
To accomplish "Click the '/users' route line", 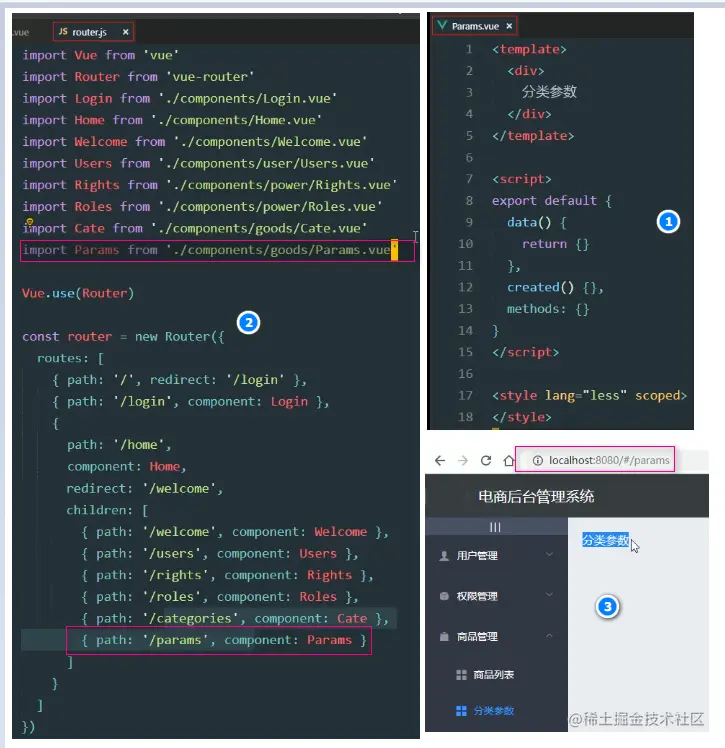I will 220,553.
